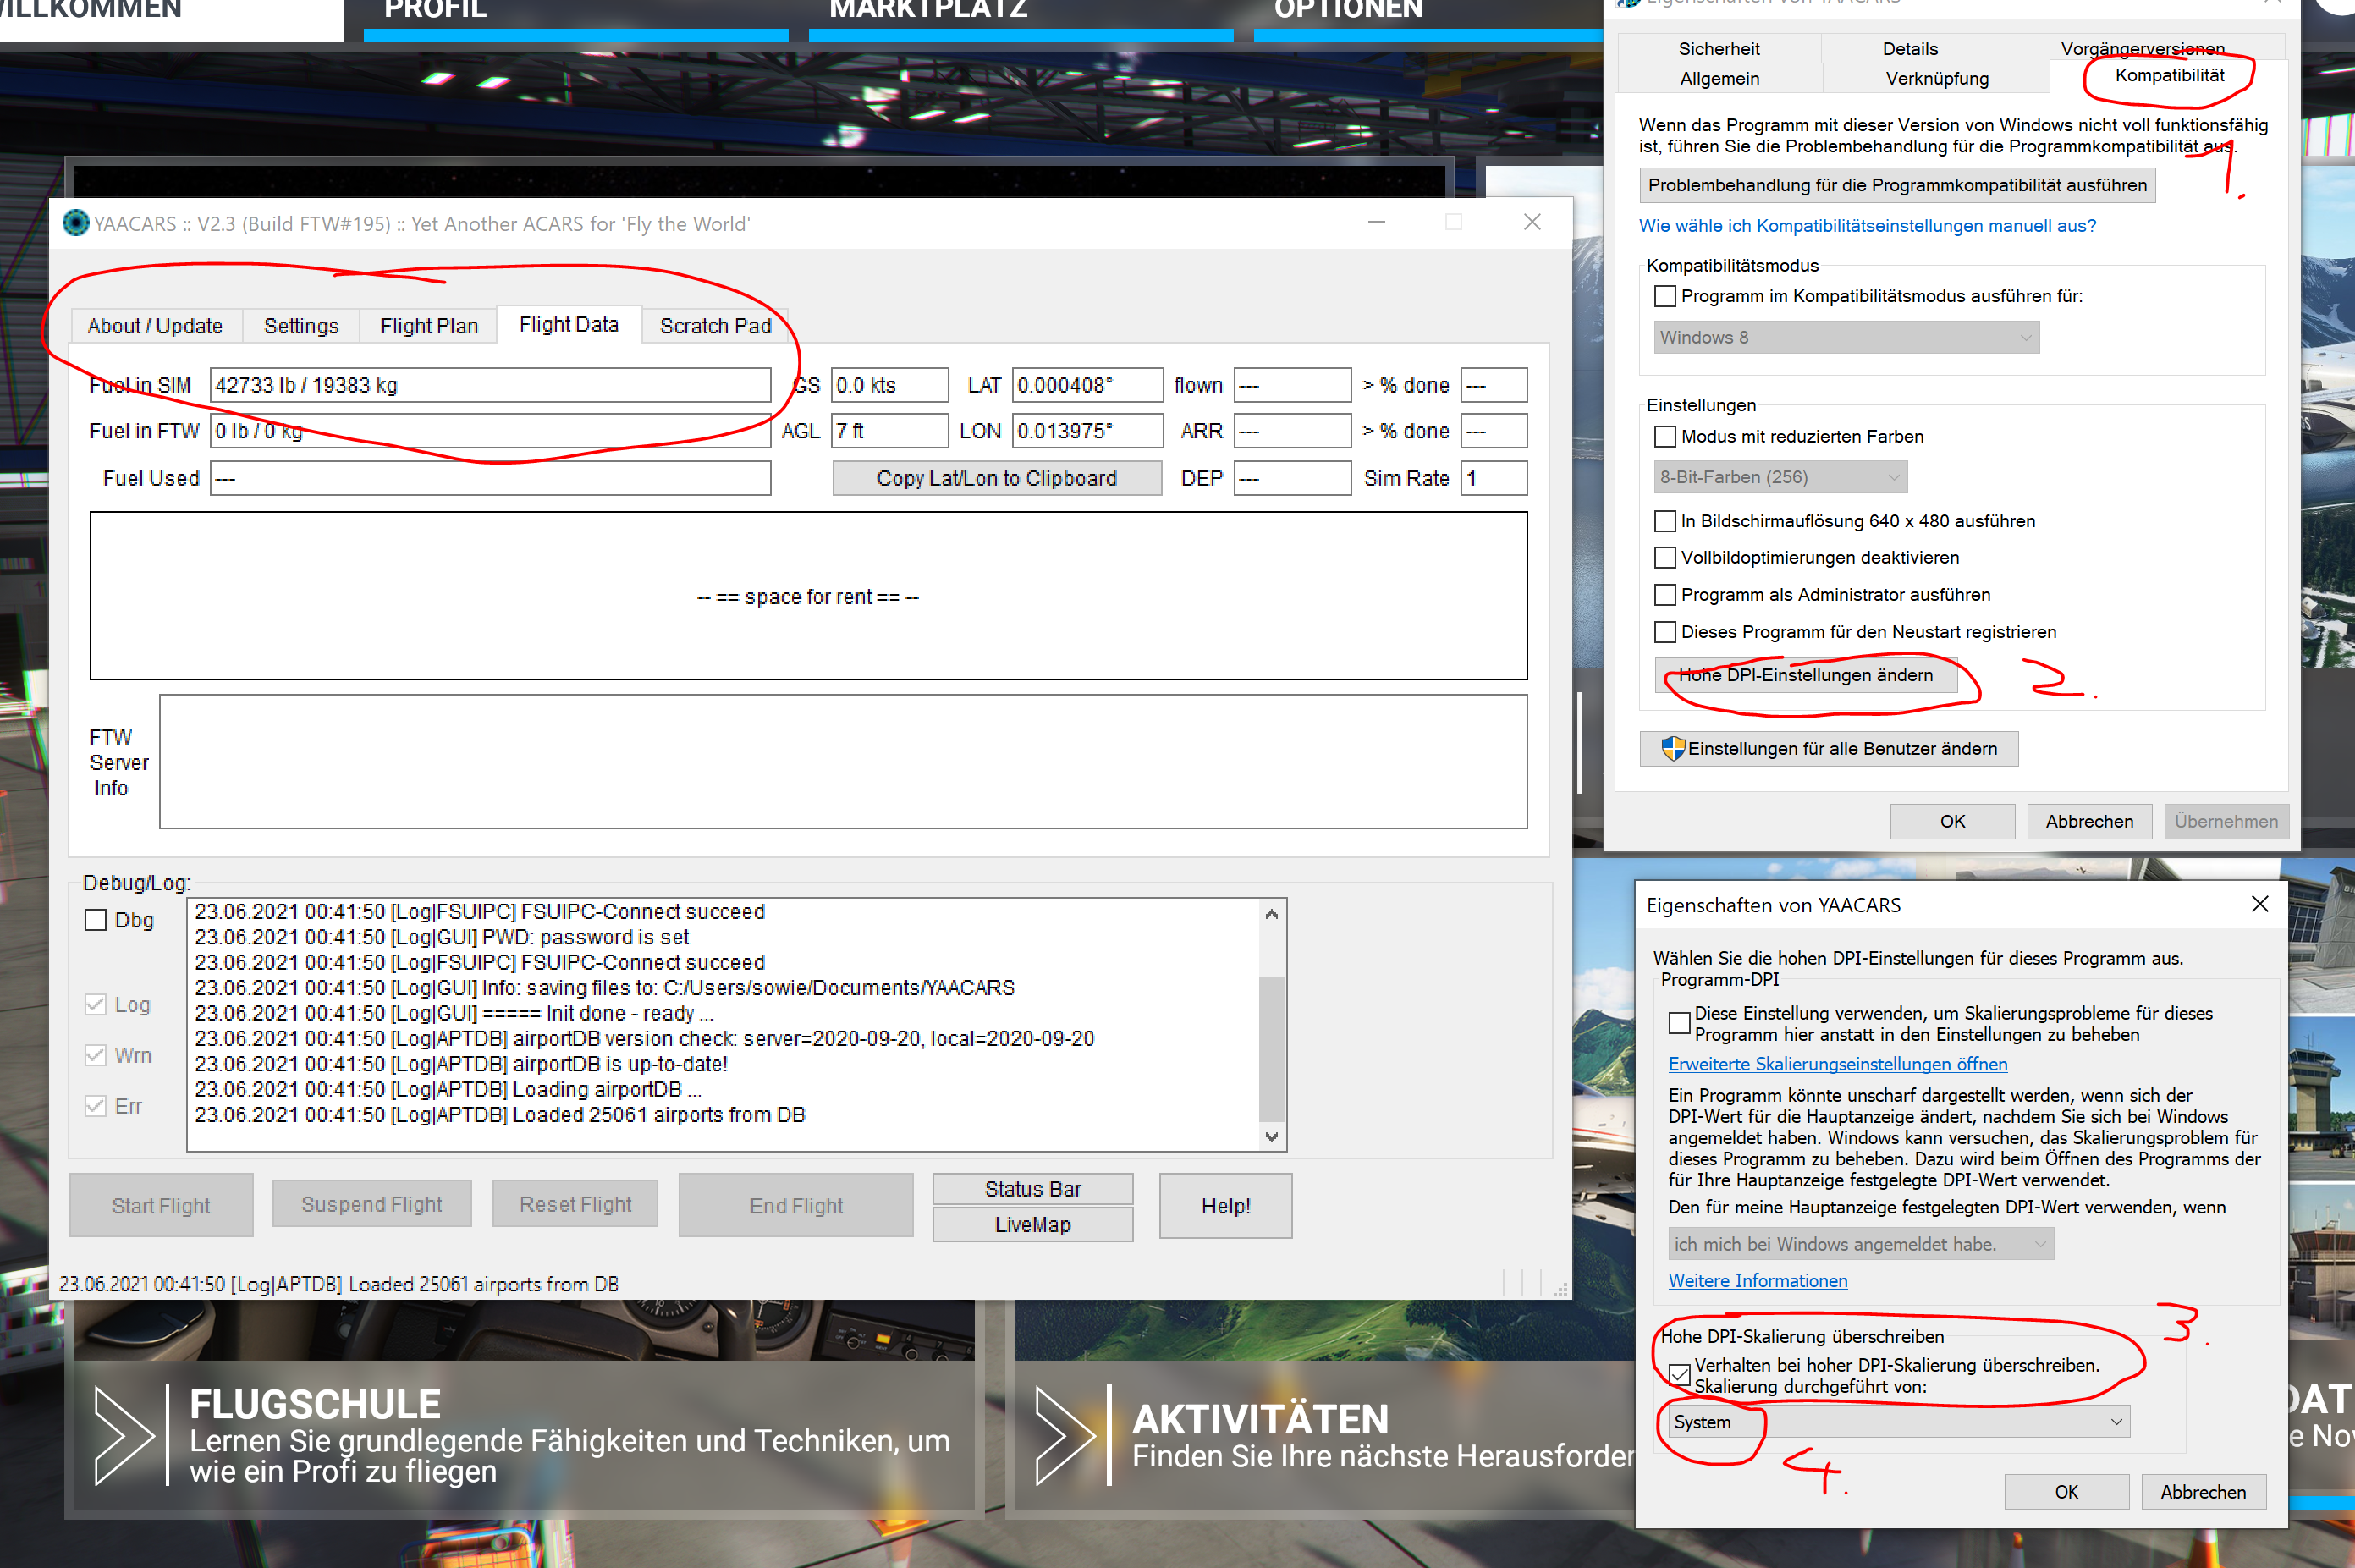
Task: Click the shield icon on 'Einstellungen für alle Benutzer ändern'
Action: tap(1673, 748)
